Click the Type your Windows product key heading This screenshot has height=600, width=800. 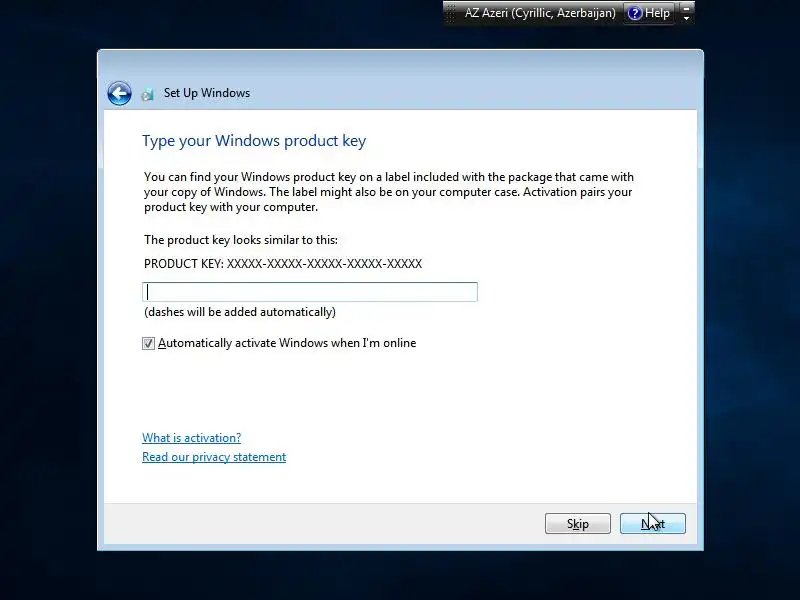(254, 141)
